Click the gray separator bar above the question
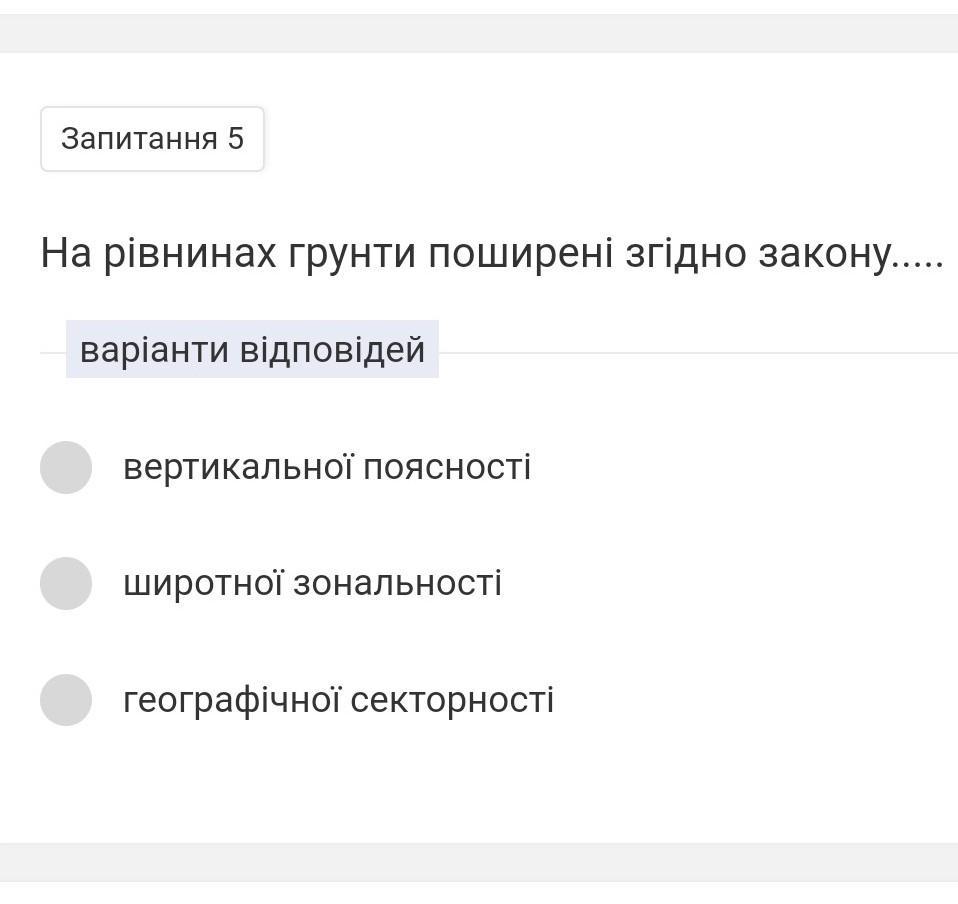The height and width of the screenshot is (904, 958). click(x=479, y=33)
